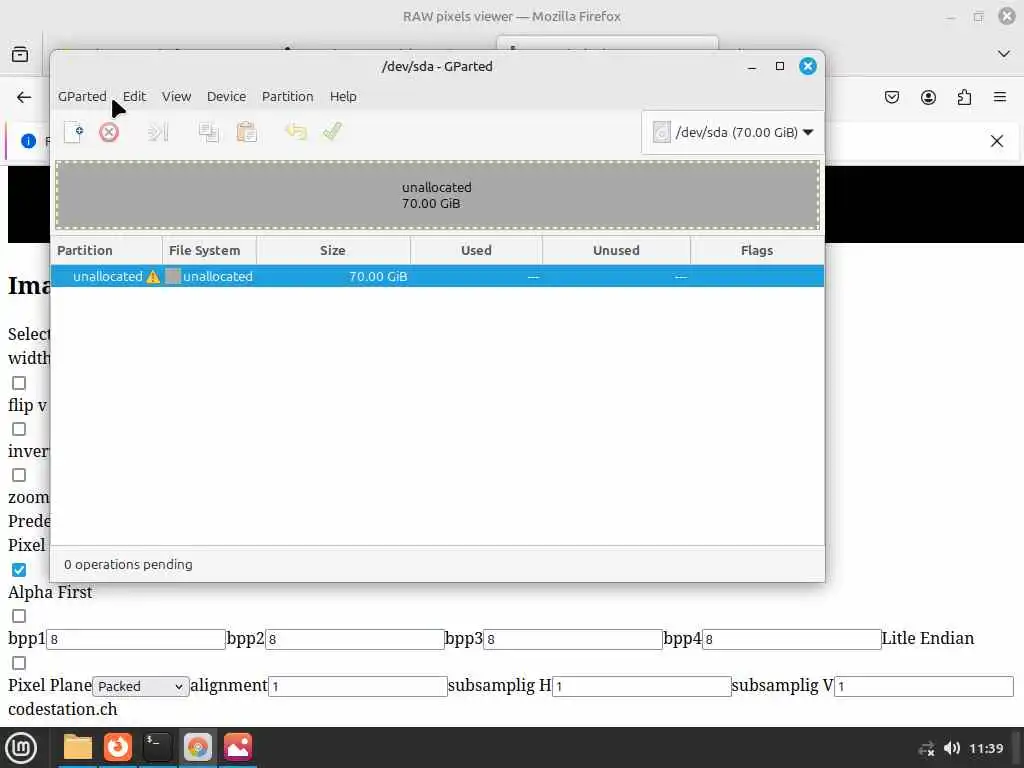The height and width of the screenshot is (768, 1024).
Task: Click Firefox back arrow button
Action: pos(24,97)
